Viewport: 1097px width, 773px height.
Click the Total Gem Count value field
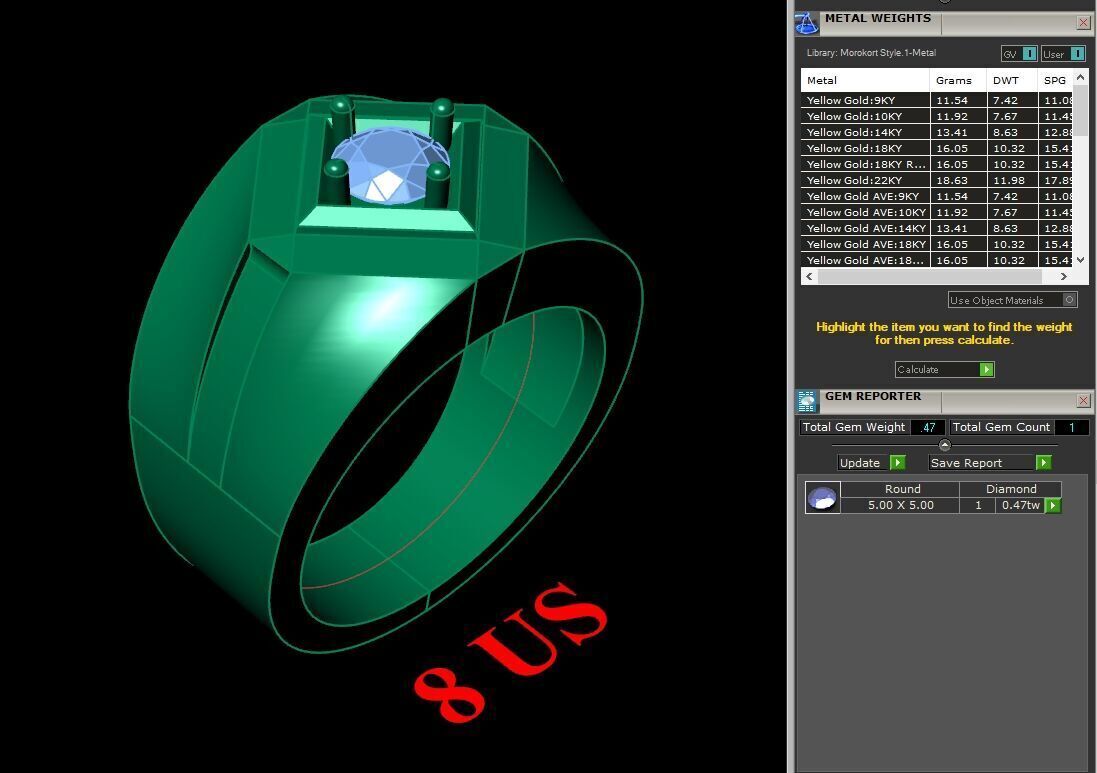click(1072, 427)
